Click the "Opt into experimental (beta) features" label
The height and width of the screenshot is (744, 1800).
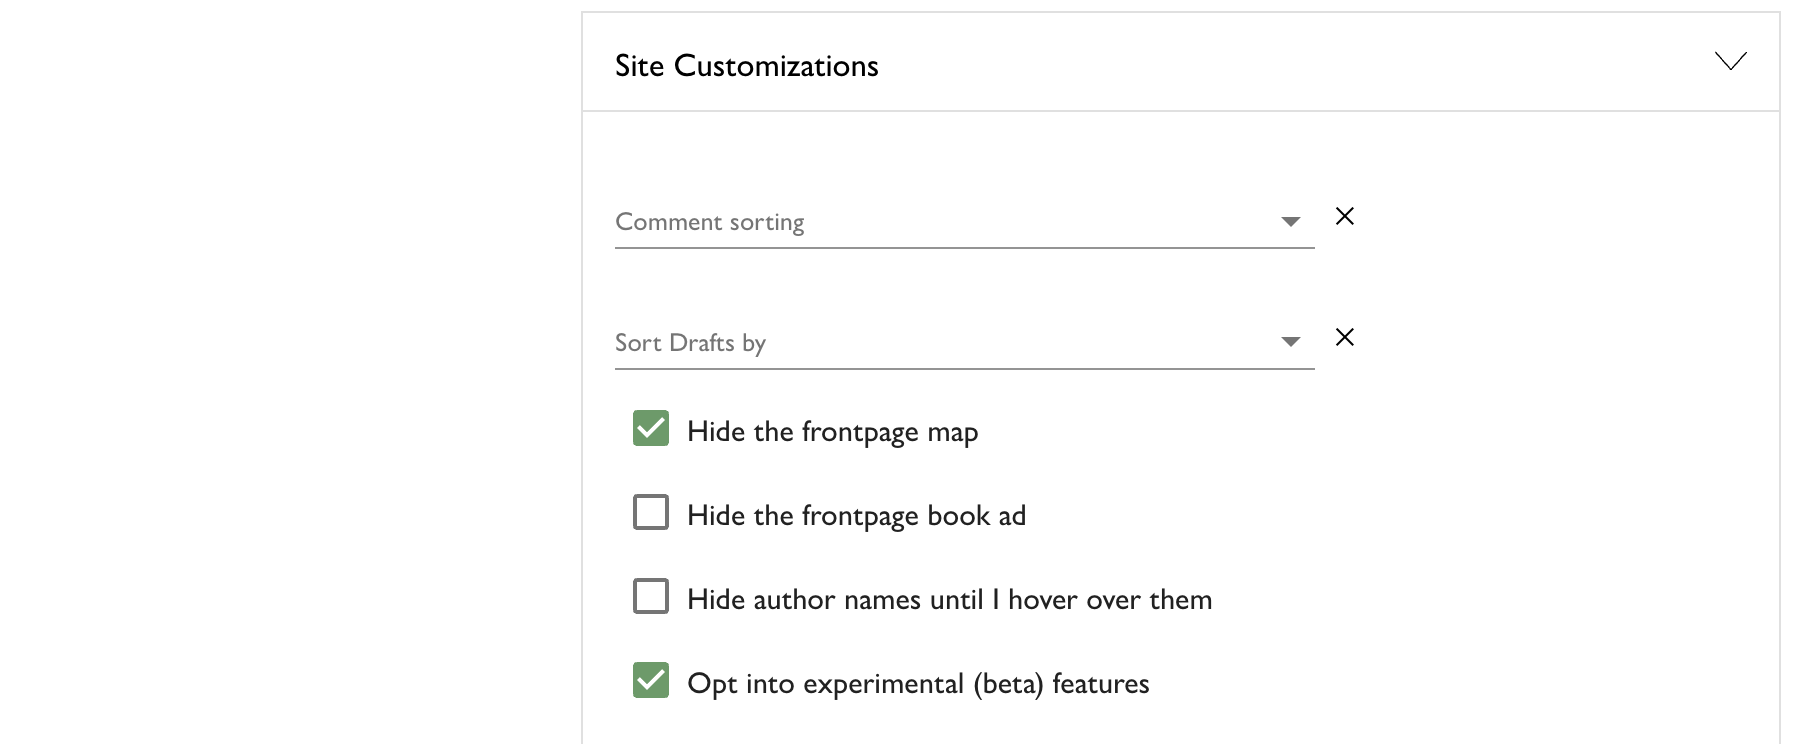[918, 684]
